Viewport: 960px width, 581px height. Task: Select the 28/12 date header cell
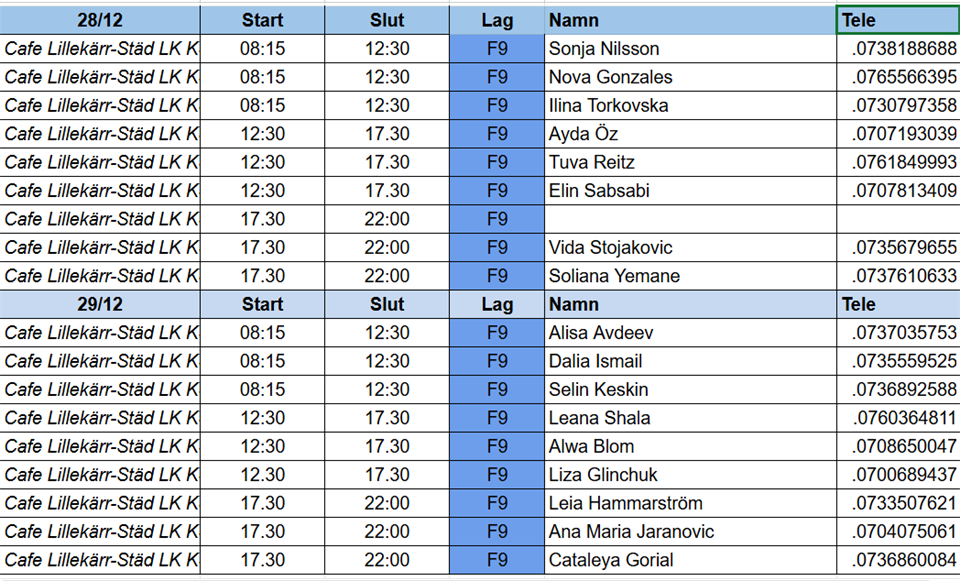click(x=100, y=20)
